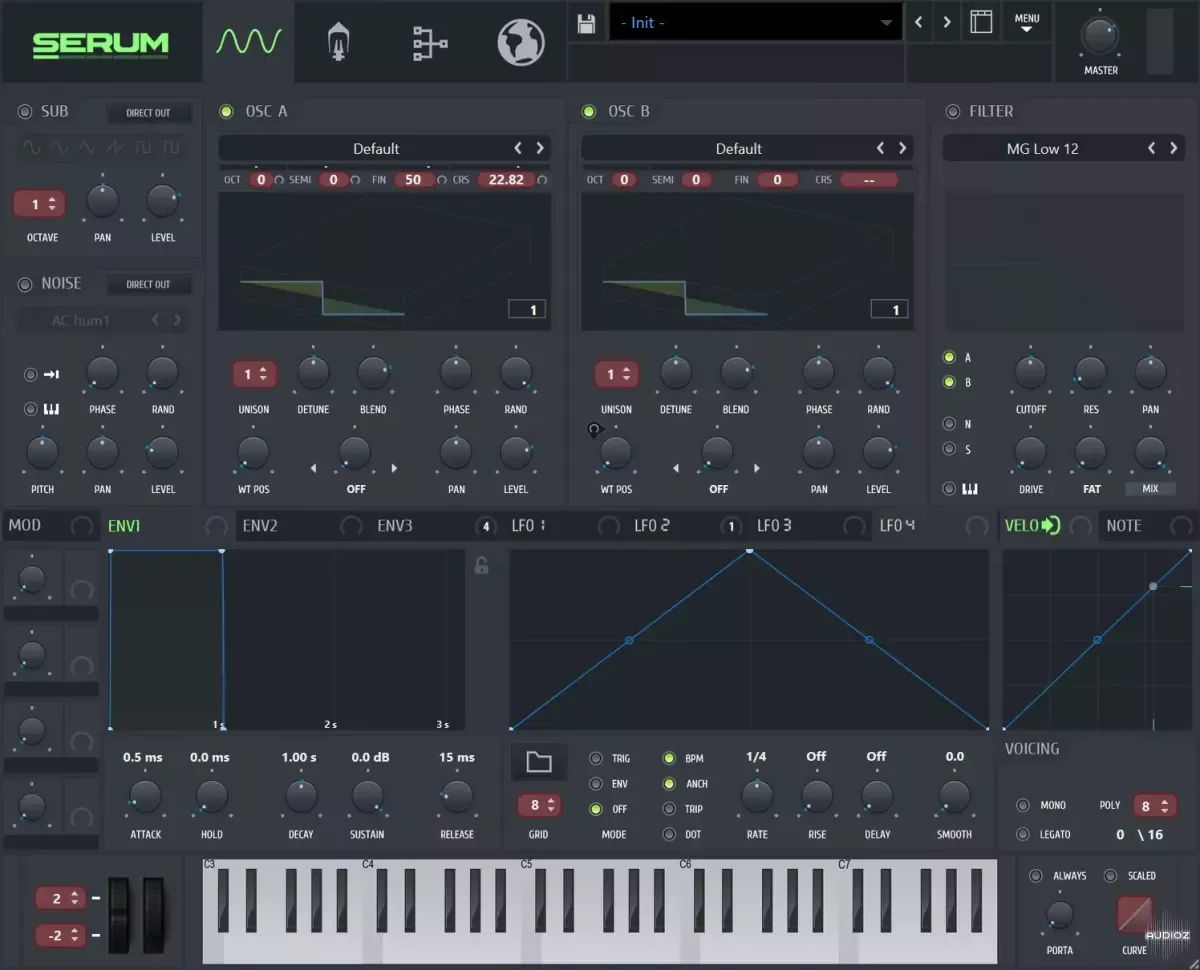This screenshot has height=970, width=1200.
Task: Select the LFO 2 tab
Action: point(652,526)
